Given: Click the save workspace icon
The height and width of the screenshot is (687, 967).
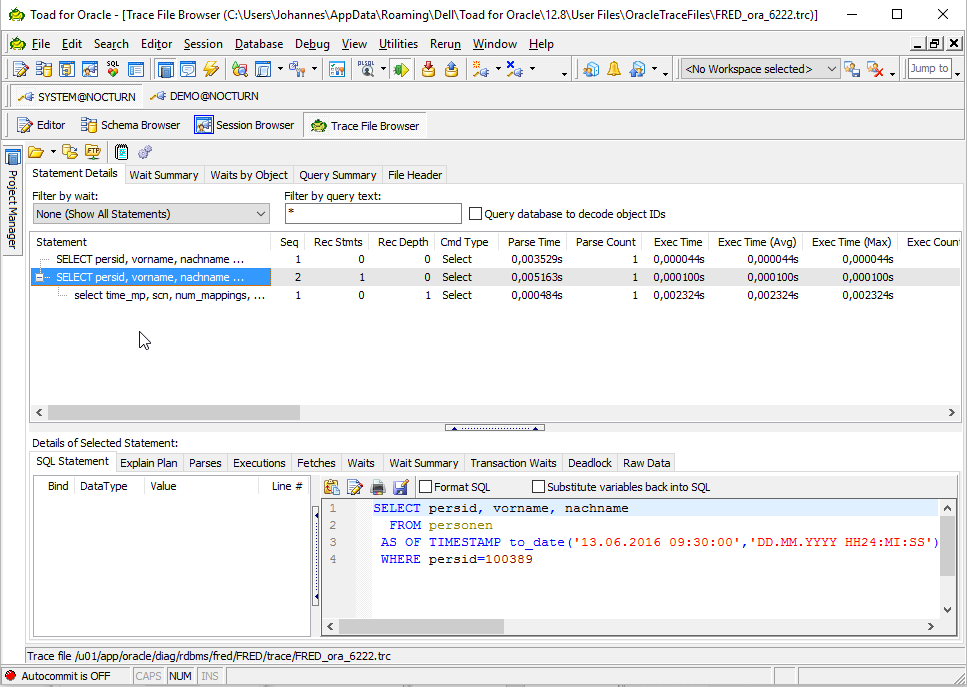Looking at the screenshot, I should (x=852, y=69).
